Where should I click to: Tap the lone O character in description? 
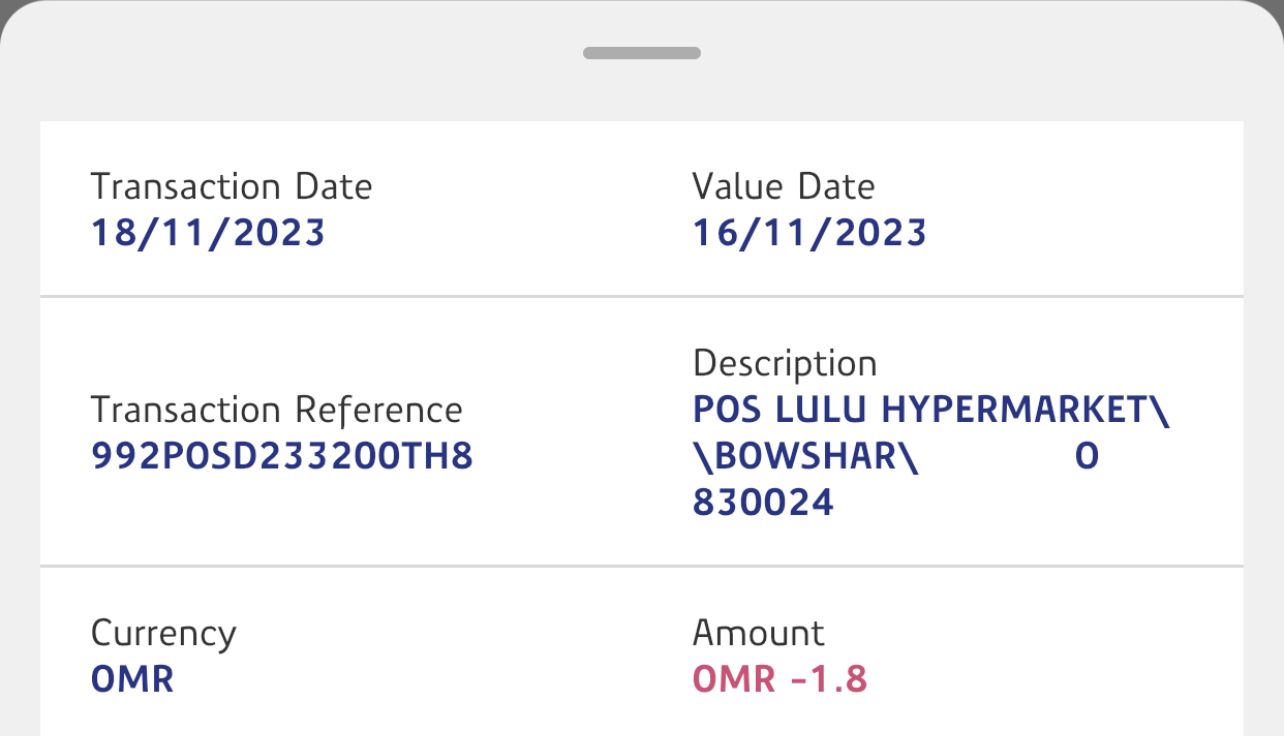click(x=1086, y=457)
